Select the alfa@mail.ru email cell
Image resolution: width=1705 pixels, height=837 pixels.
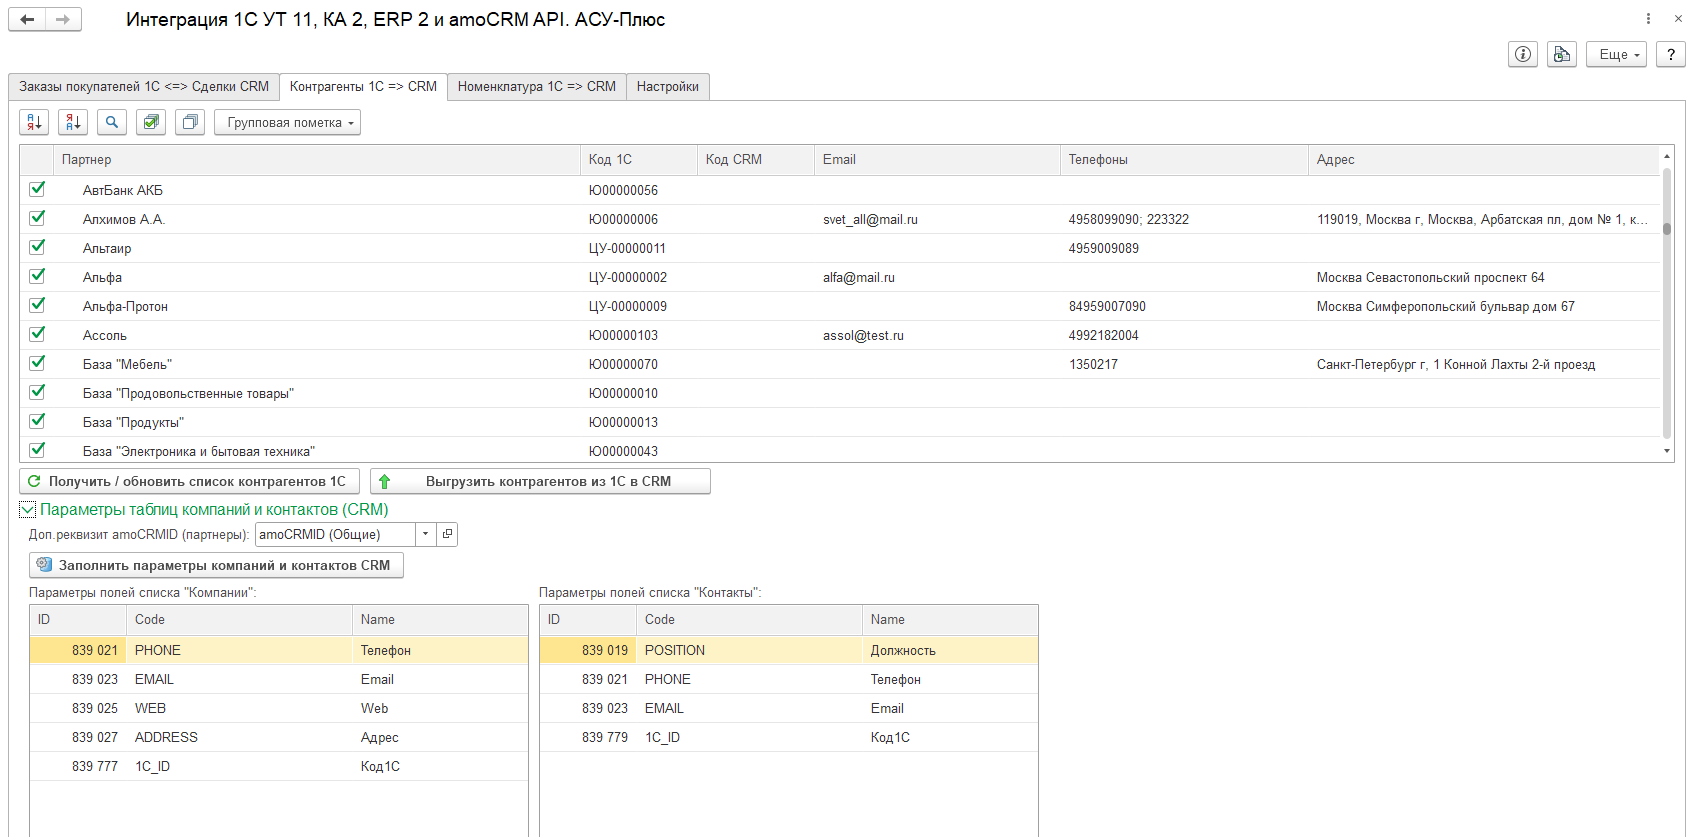coord(937,277)
